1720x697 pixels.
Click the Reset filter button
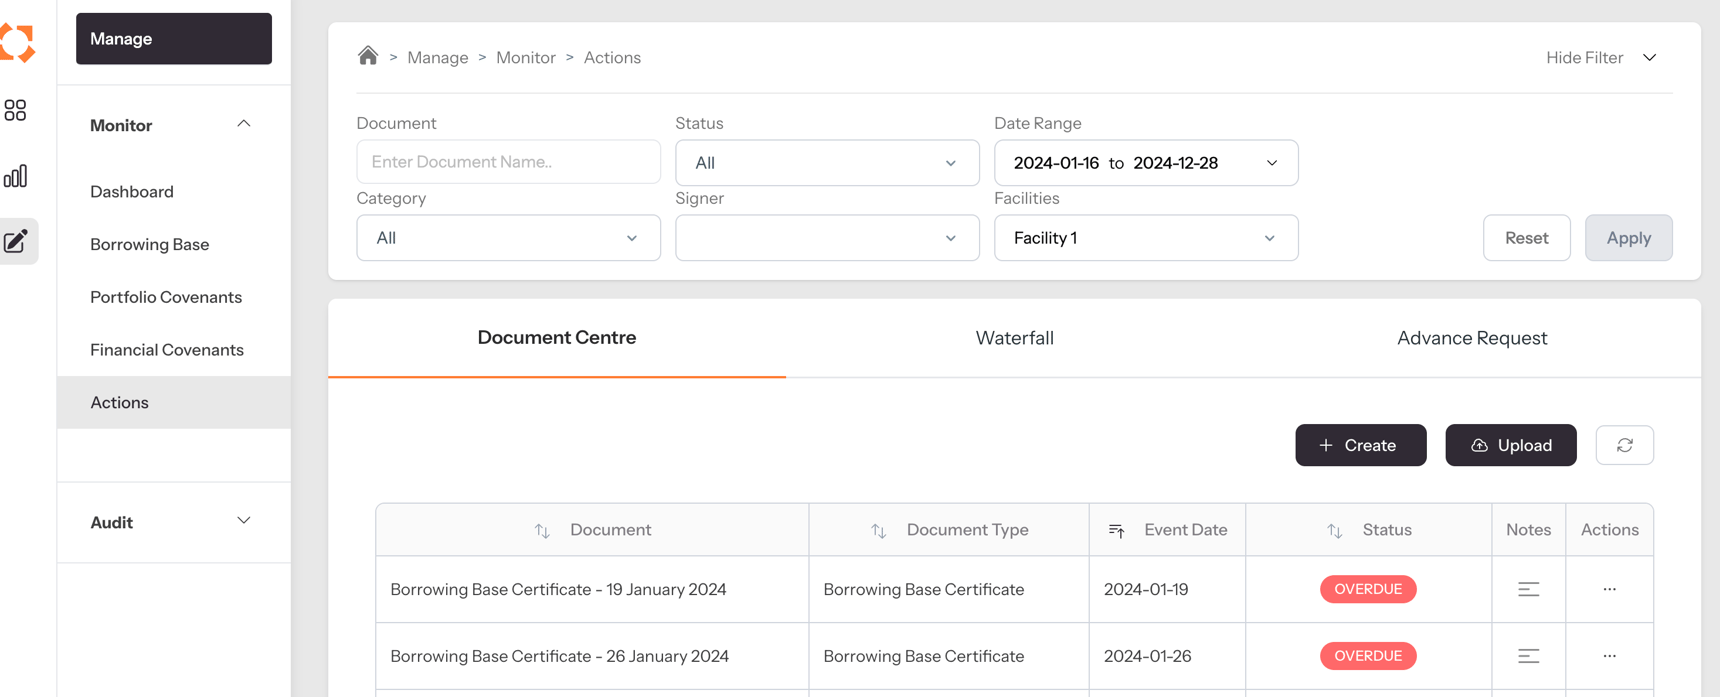tap(1526, 238)
